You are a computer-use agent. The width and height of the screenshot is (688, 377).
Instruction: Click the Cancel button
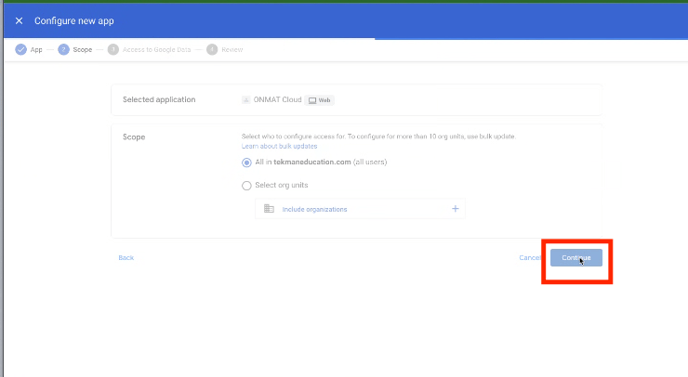530,258
